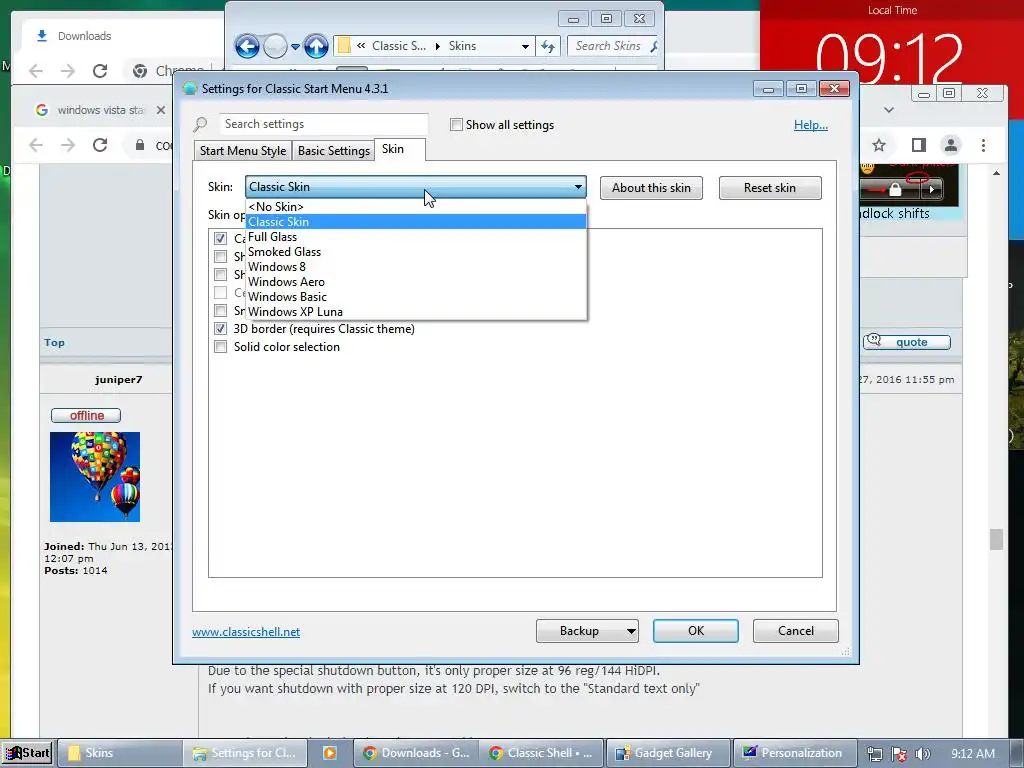Choose Smoked Glass skin option
The width and height of the screenshot is (1024, 768).
[416, 251]
